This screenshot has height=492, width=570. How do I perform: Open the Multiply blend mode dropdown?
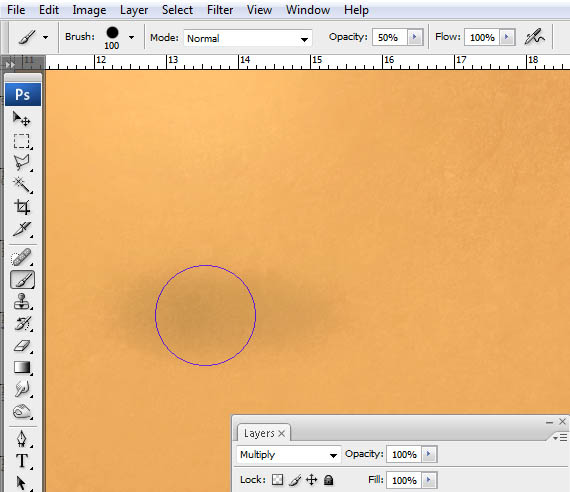point(289,455)
